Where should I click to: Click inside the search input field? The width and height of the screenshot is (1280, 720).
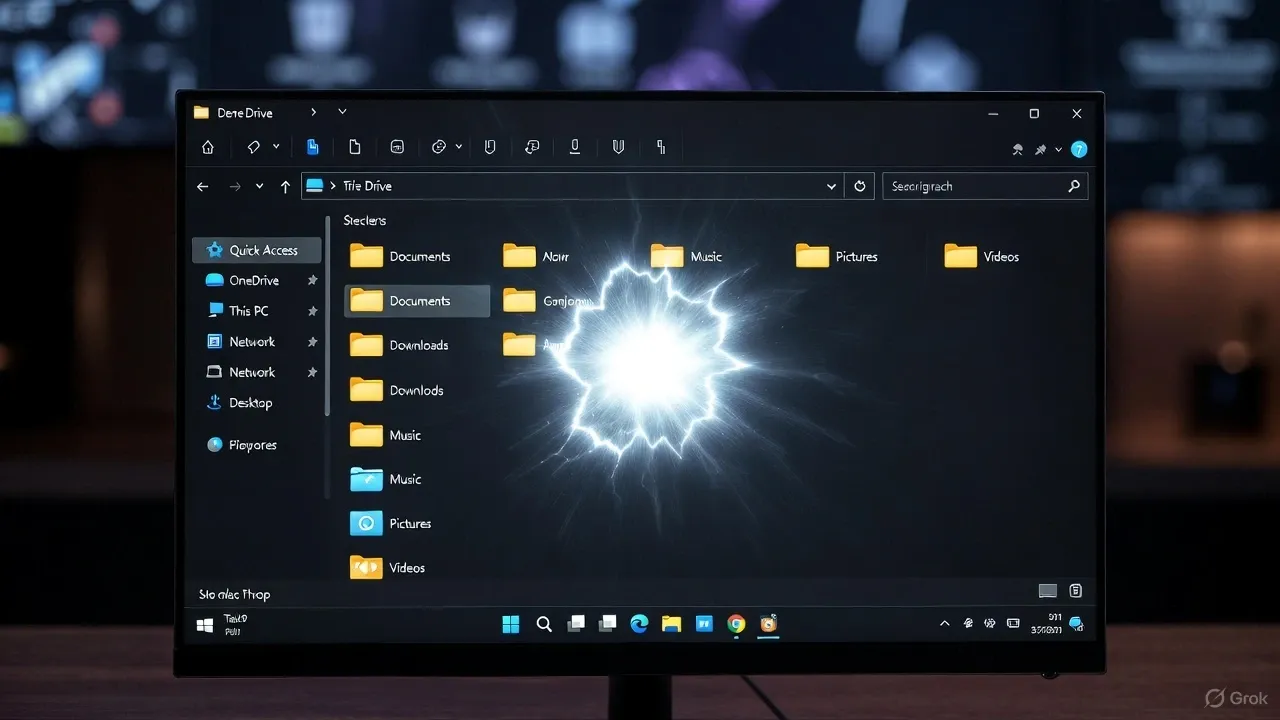970,186
